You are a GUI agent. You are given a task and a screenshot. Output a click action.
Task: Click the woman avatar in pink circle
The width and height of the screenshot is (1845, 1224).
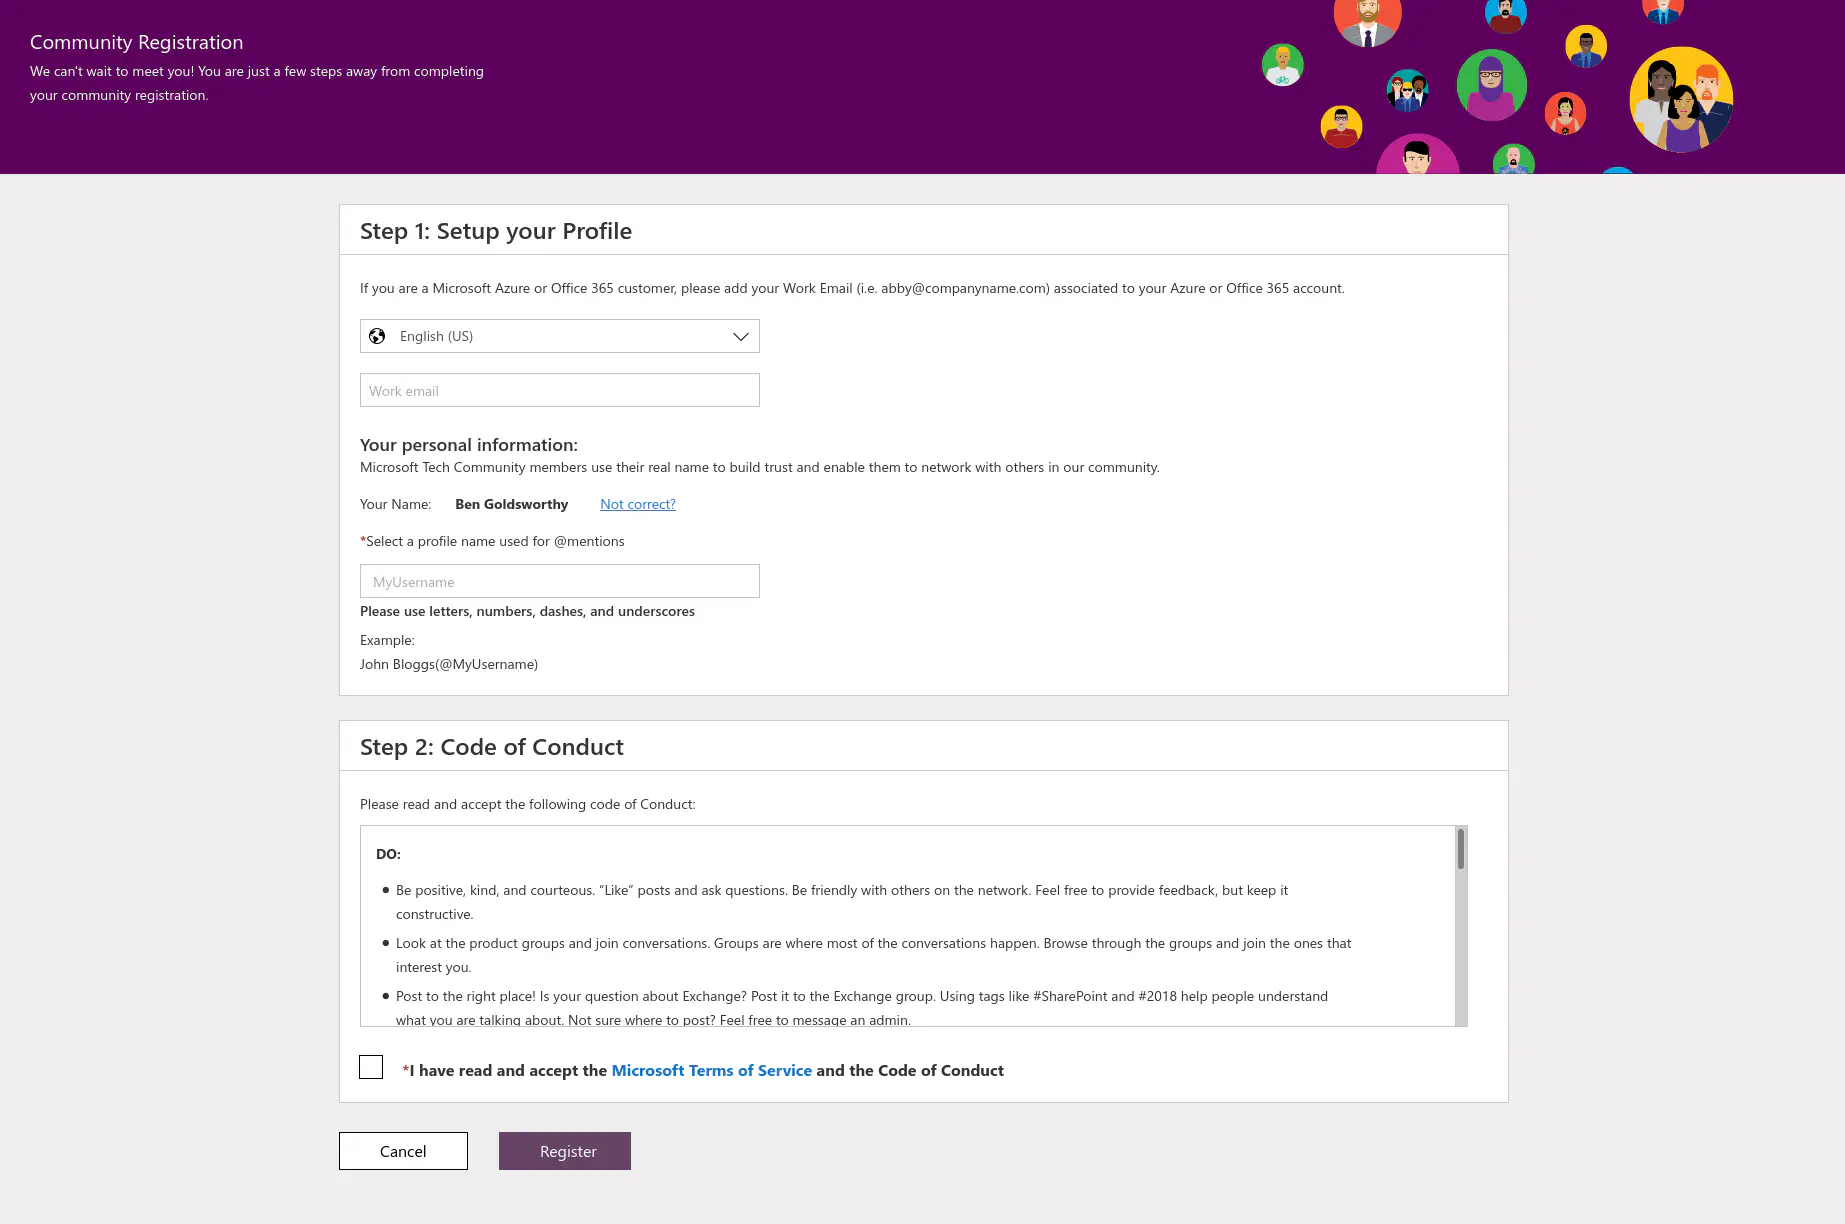pyautogui.click(x=1566, y=113)
